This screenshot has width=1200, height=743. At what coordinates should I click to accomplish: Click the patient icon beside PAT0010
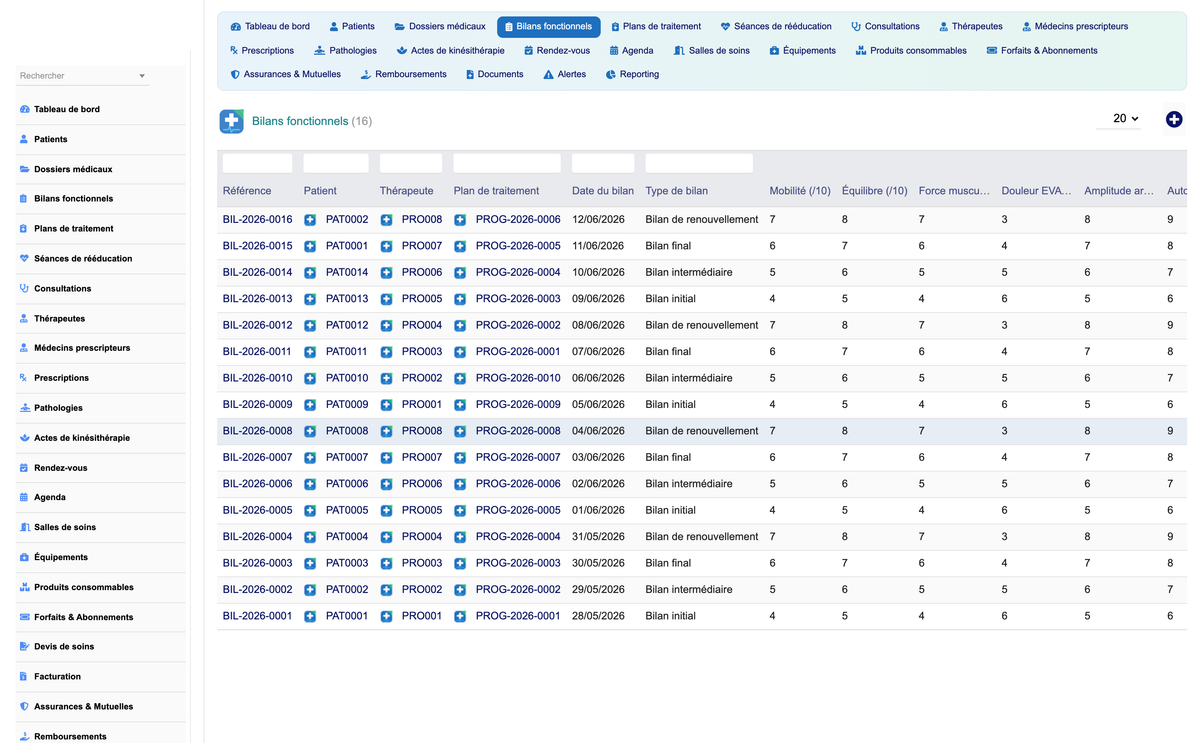[x=310, y=379]
